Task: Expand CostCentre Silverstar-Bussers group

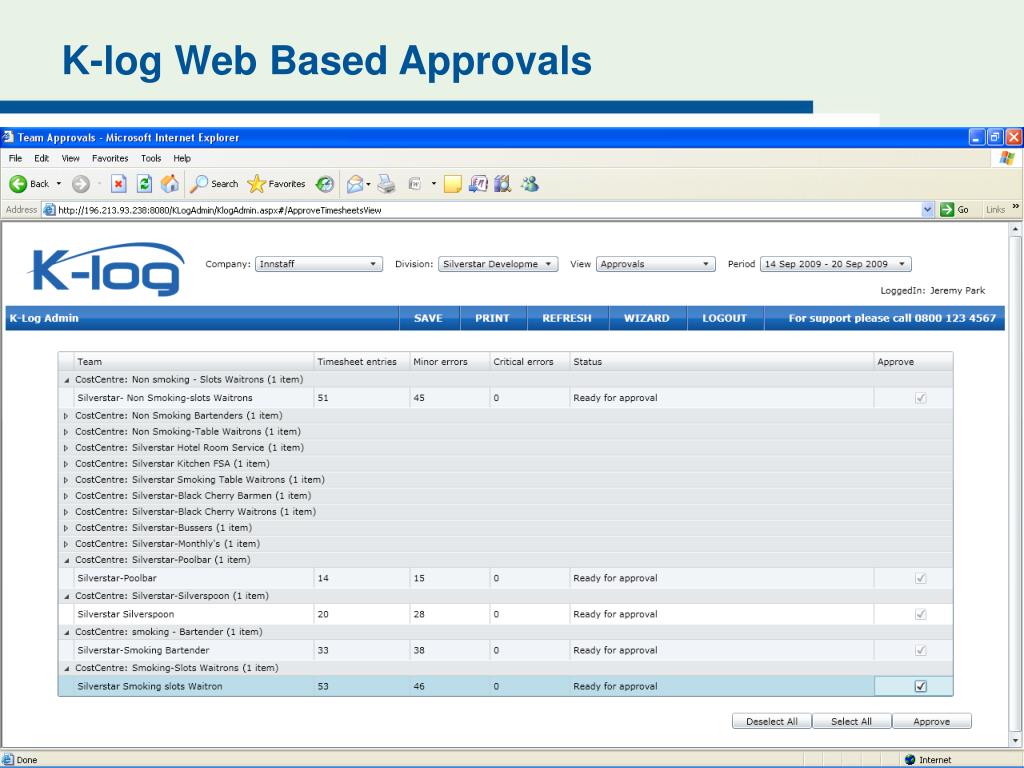Action: pos(66,528)
